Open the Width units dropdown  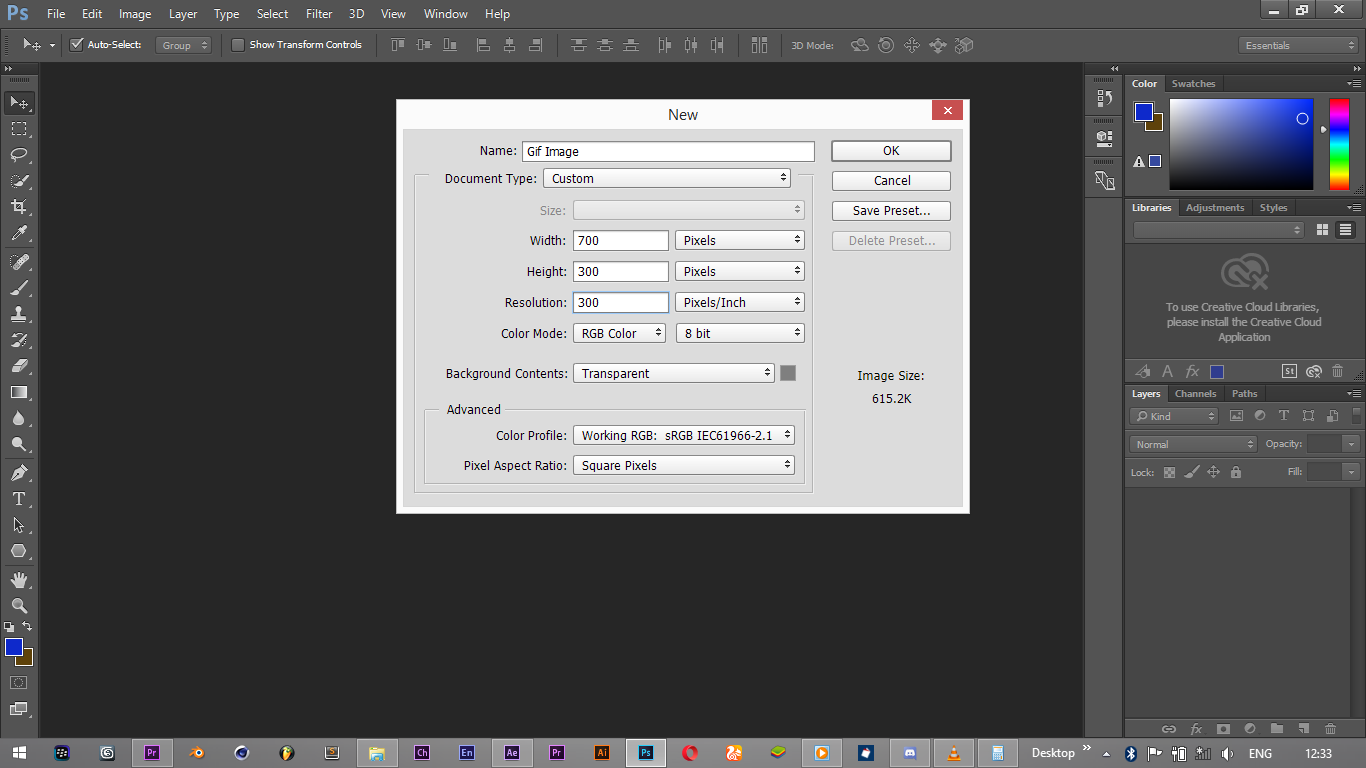[x=740, y=240]
